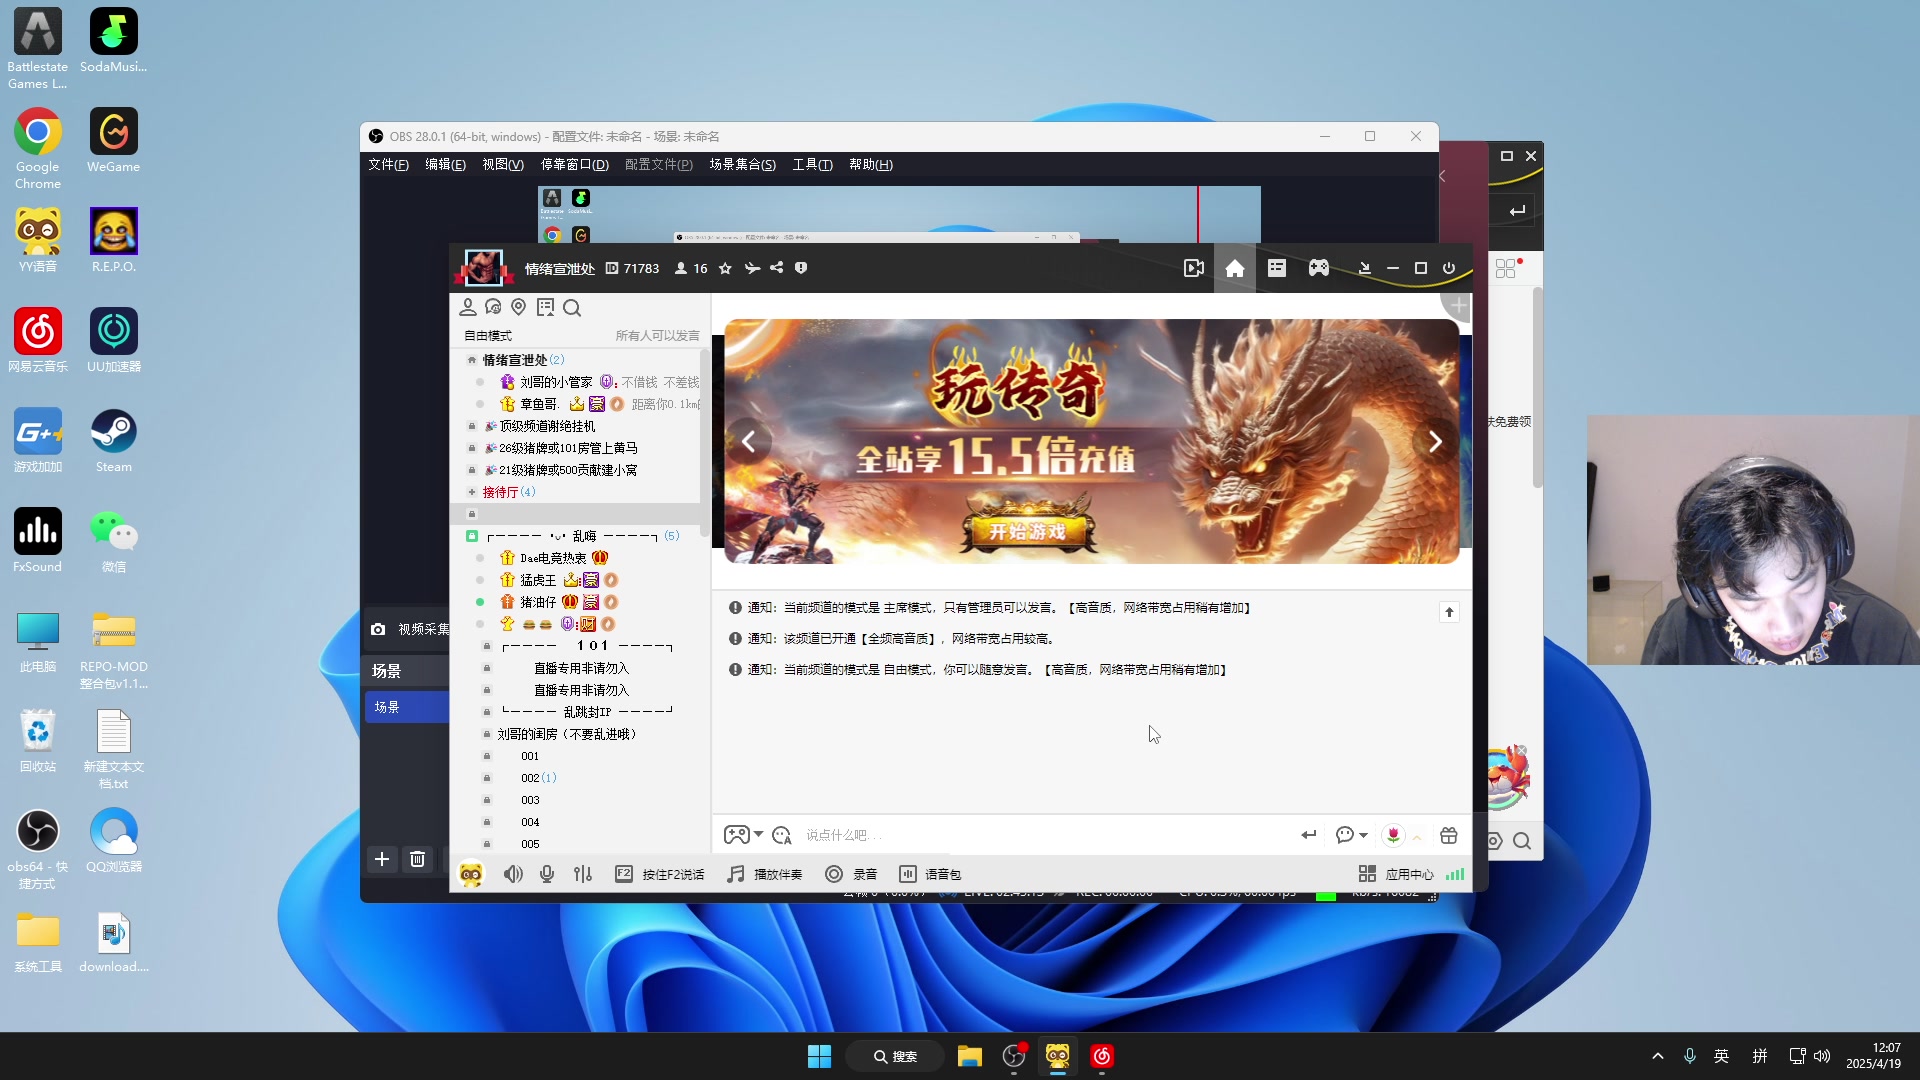Viewport: 1920px width, 1080px height.
Task: Open the 所有人可以发言 speaking permission label
Action: tap(657, 336)
